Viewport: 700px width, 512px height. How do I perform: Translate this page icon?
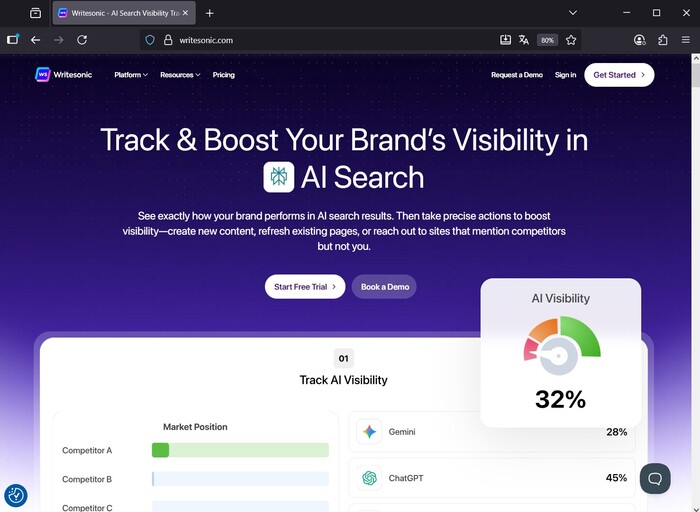[x=524, y=40]
